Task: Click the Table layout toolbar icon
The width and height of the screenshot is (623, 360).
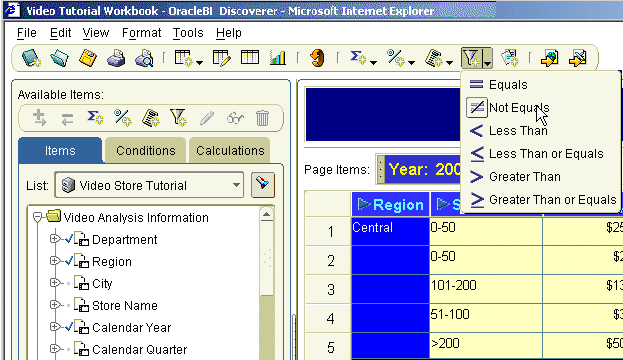Action: 250,58
